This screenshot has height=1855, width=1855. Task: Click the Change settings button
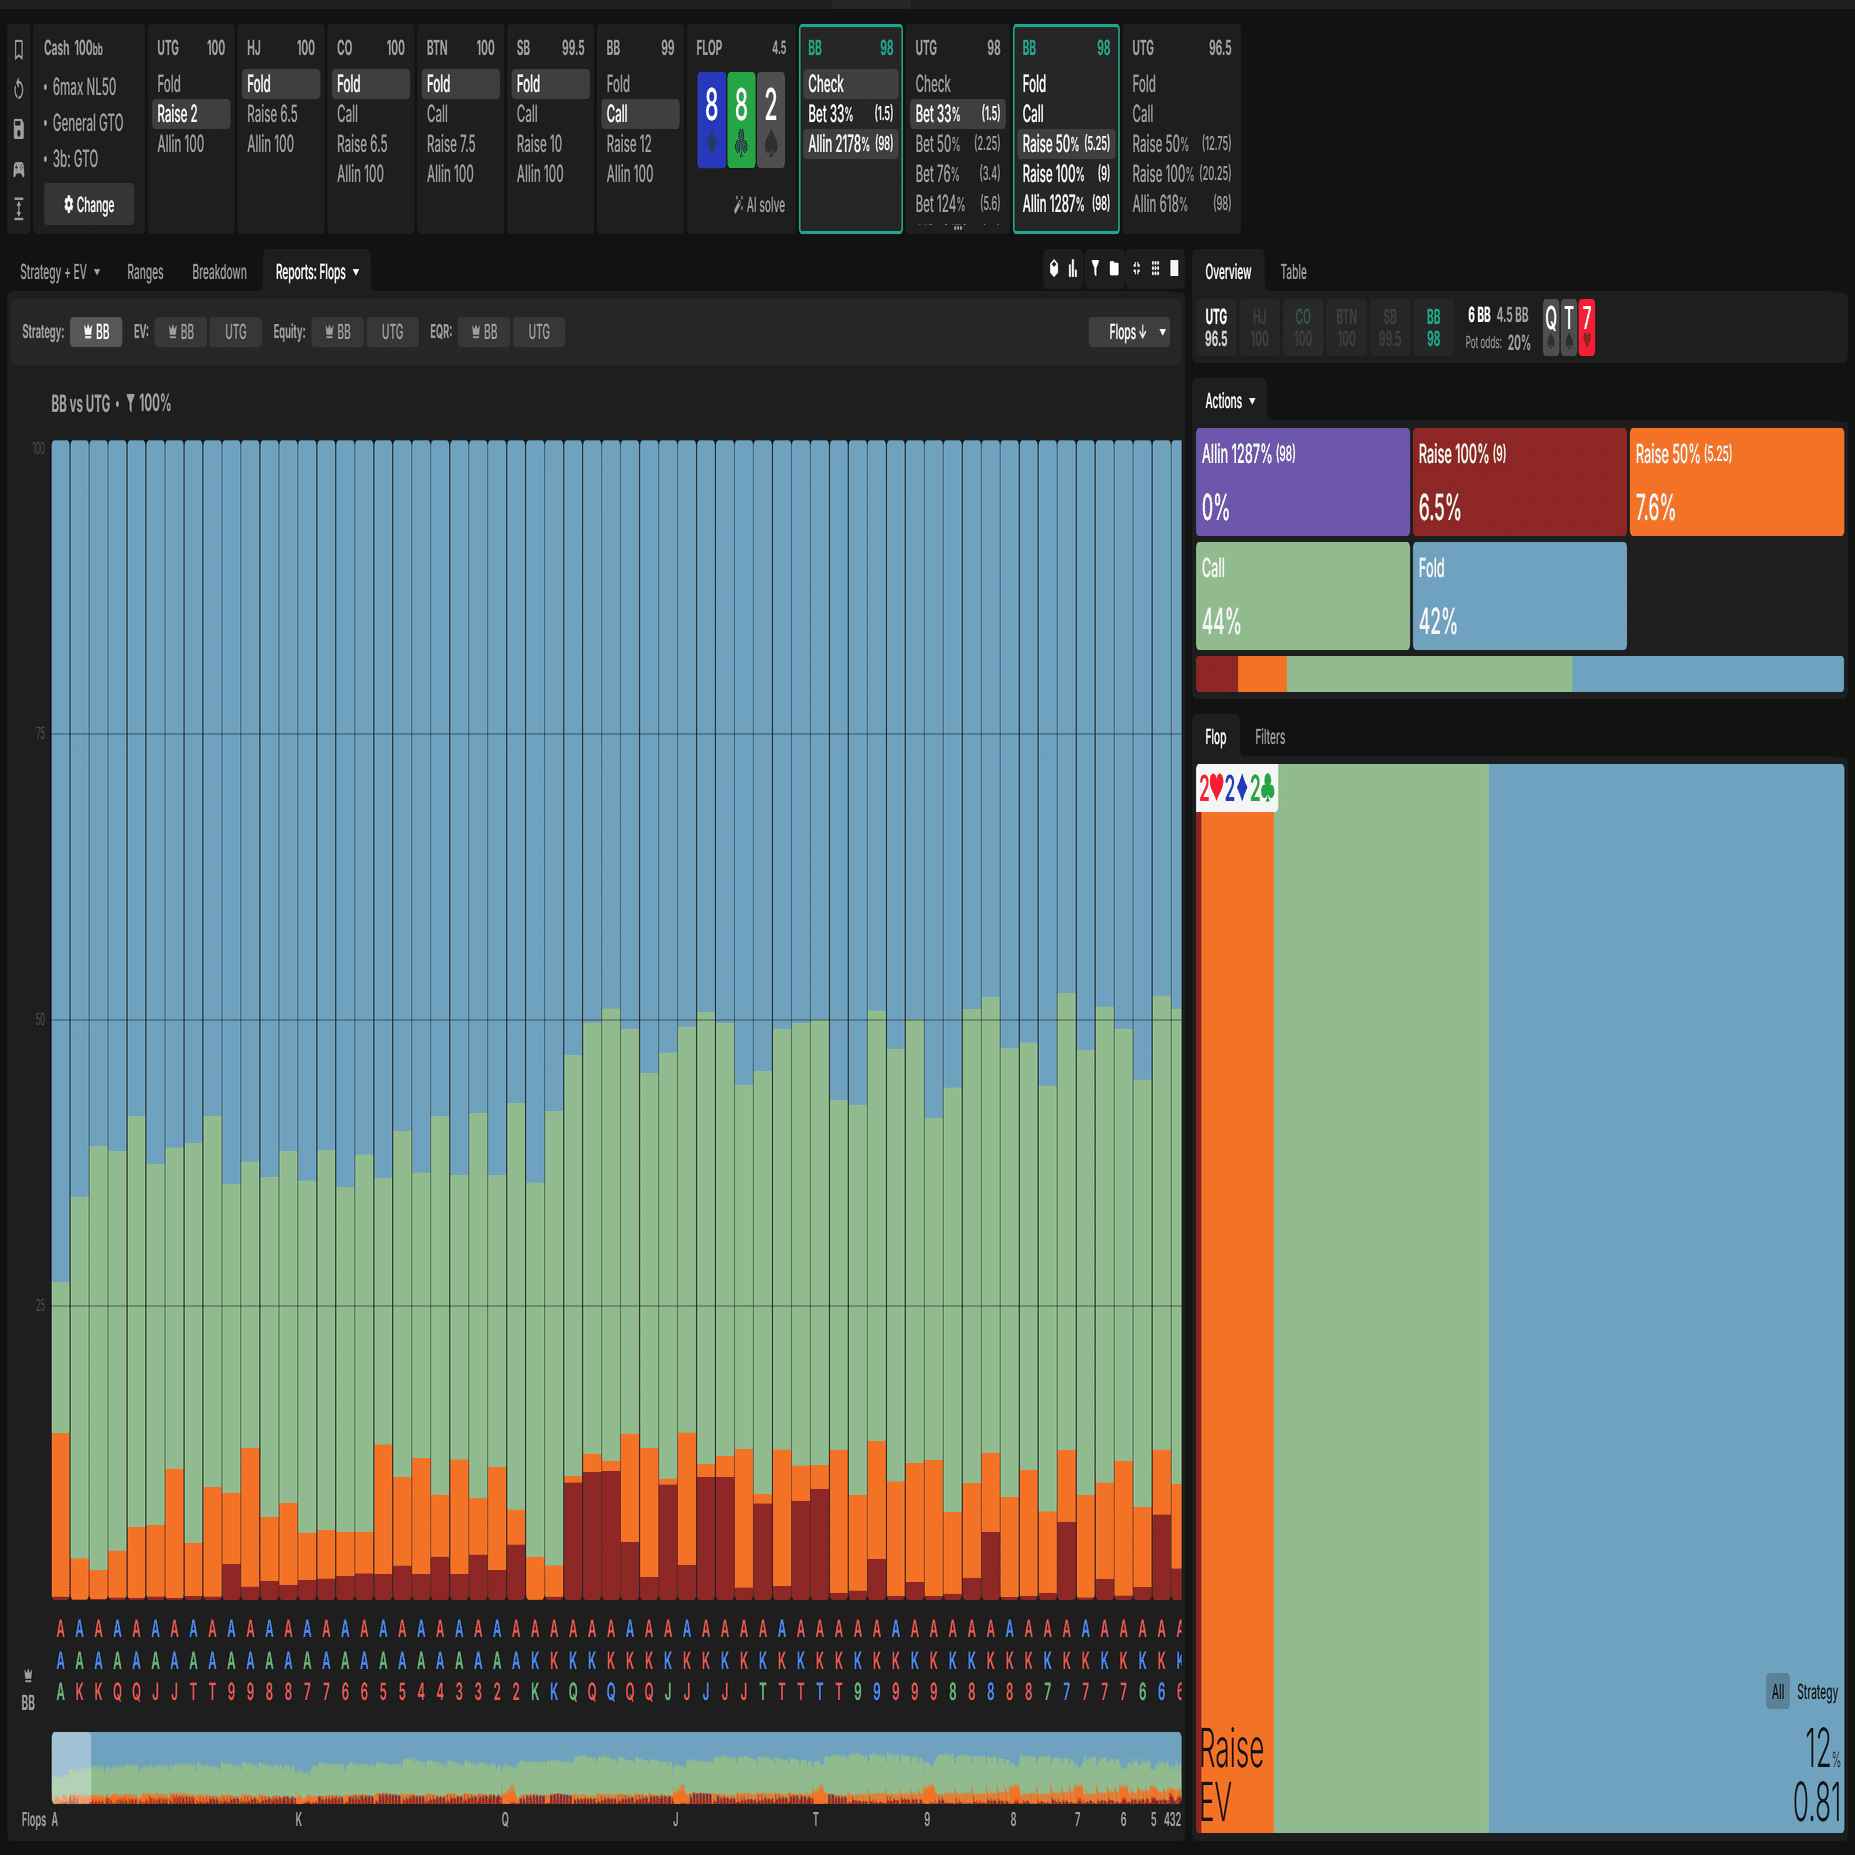(x=89, y=205)
